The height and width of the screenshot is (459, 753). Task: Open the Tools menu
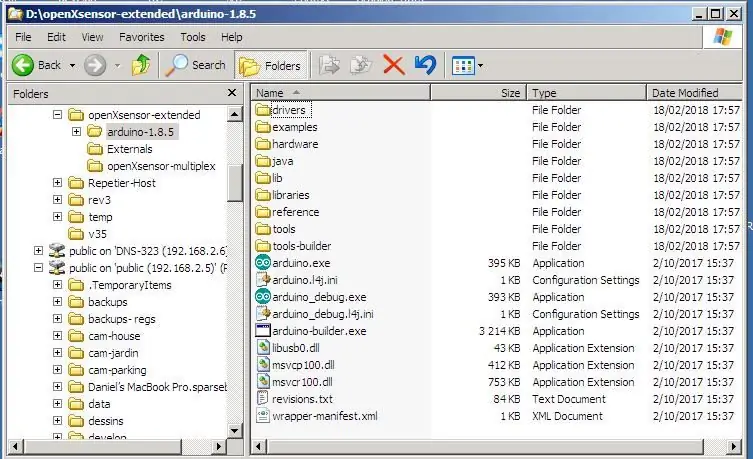coord(193,37)
